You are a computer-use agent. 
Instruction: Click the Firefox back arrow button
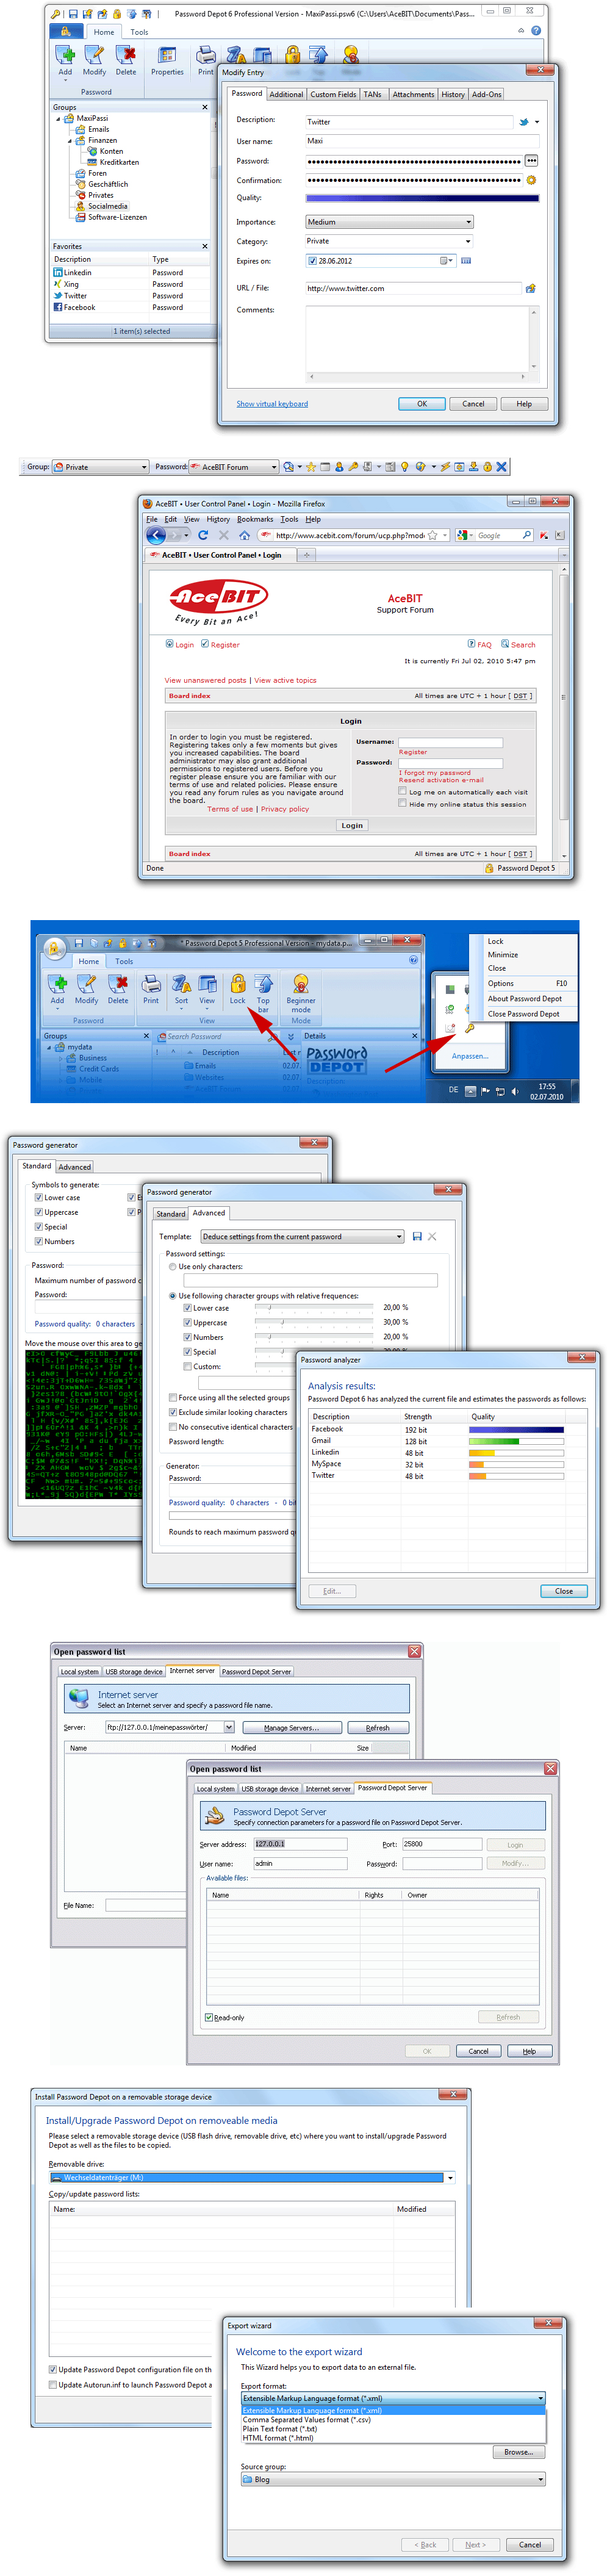tap(155, 535)
